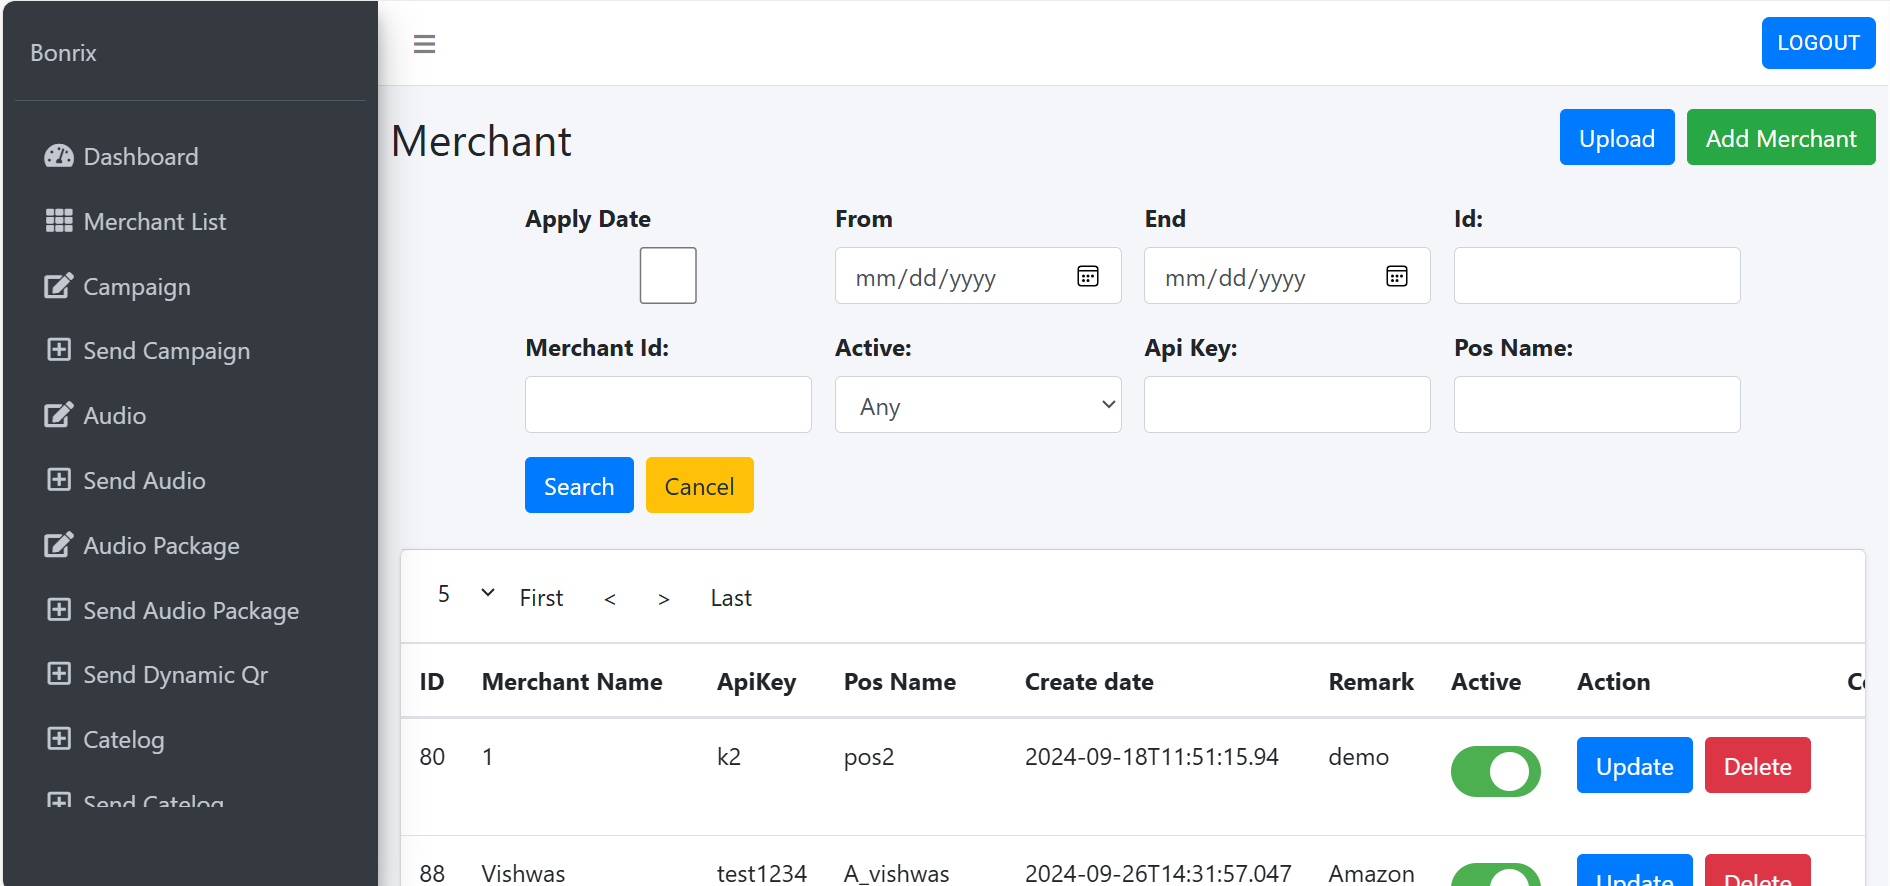Click the Send Campaign plus icon
The width and height of the screenshot is (1890, 886).
point(59,350)
